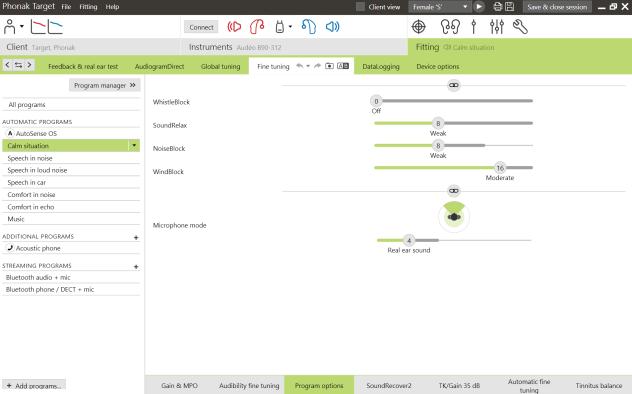
Task: Expand the Calm situation dropdown arrow
Action: (134, 145)
